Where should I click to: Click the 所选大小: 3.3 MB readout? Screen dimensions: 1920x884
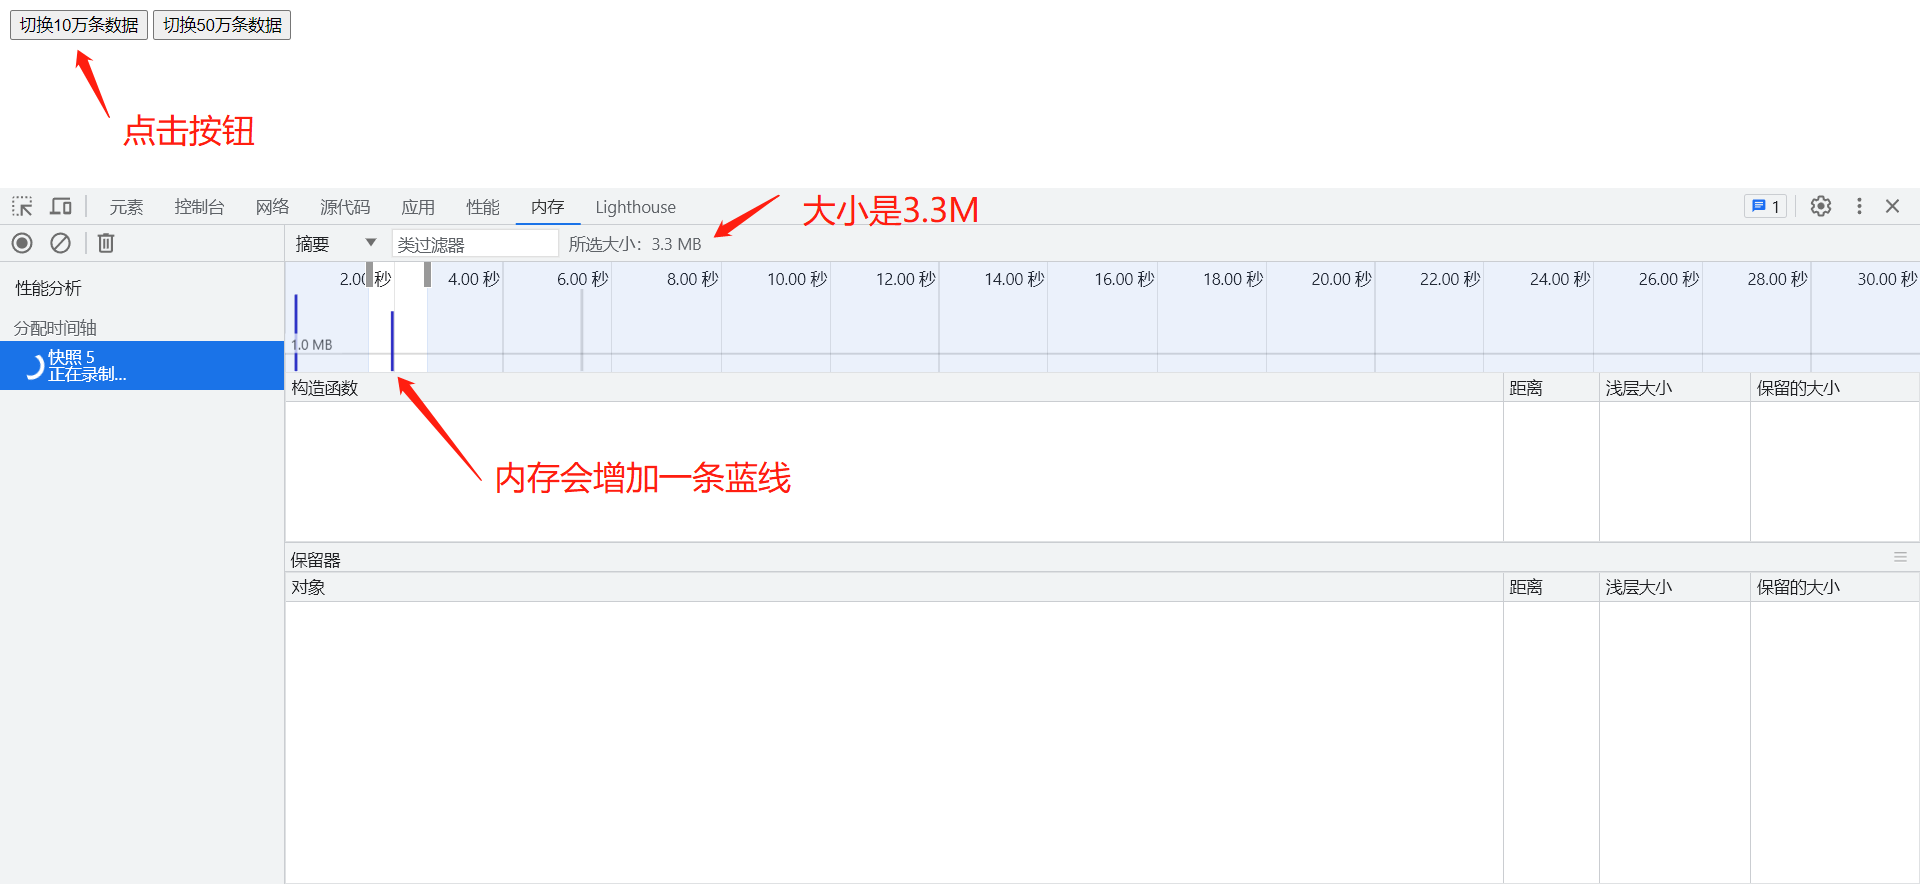point(635,244)
